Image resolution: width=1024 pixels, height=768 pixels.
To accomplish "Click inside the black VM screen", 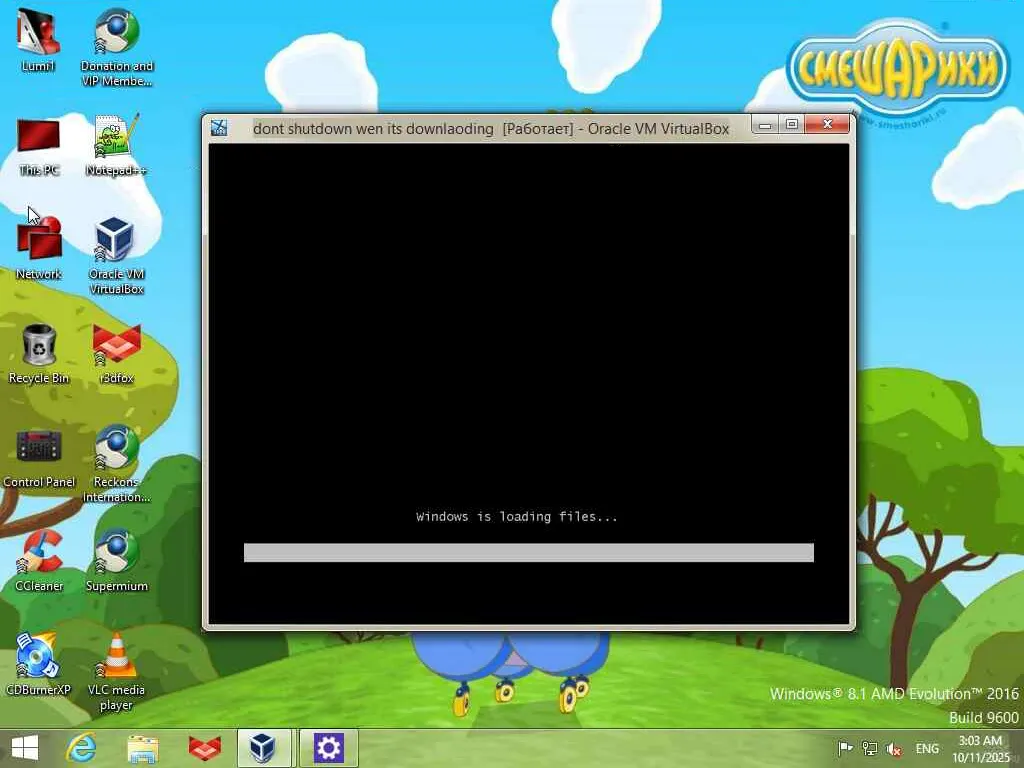I will [x=529, y=384].
